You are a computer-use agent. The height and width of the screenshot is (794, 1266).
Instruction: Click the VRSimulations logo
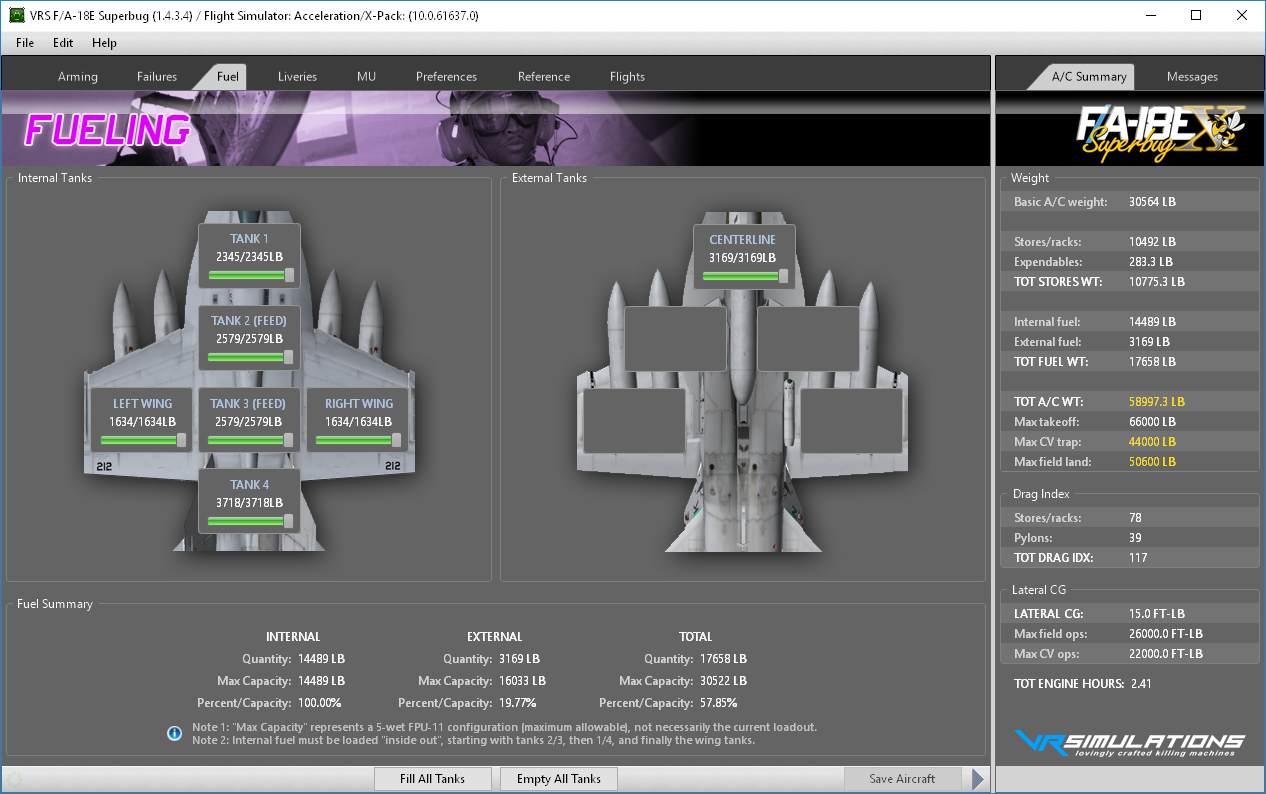coord(1129,743)
